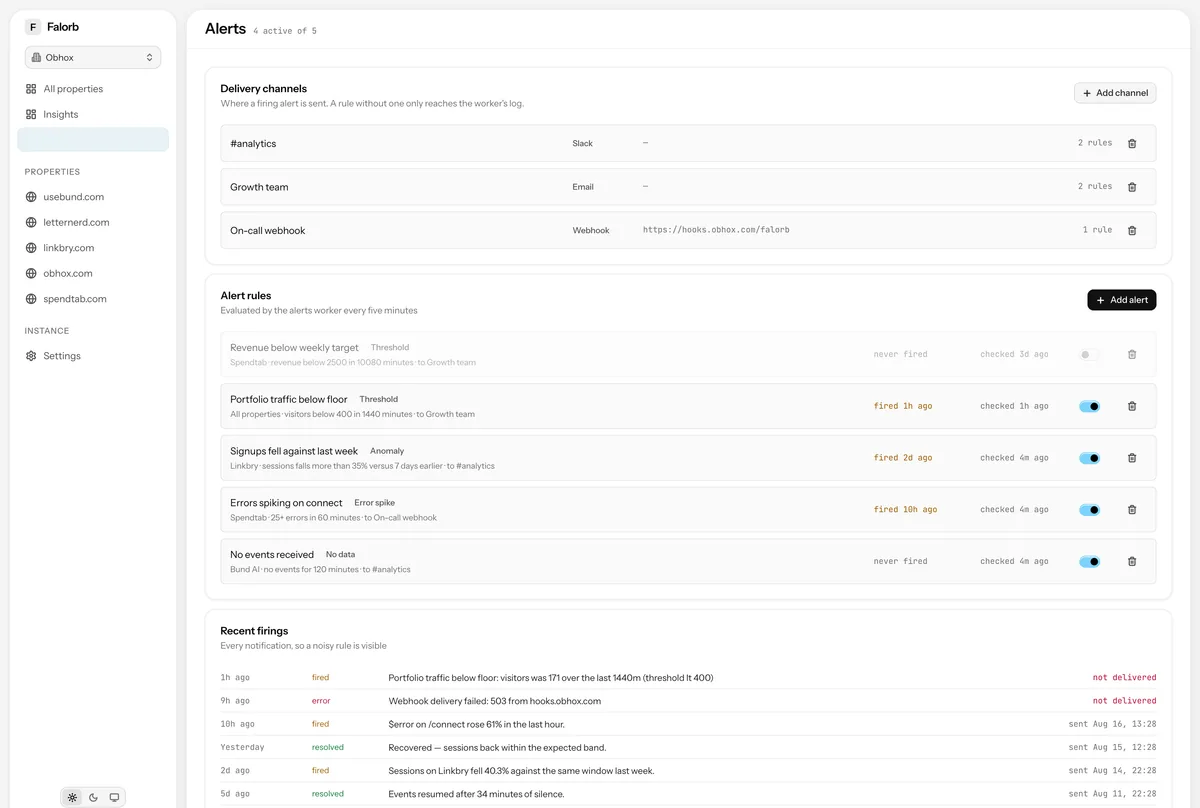Click the #analytics channel name
1200x808 pixels.
[253, 144]
